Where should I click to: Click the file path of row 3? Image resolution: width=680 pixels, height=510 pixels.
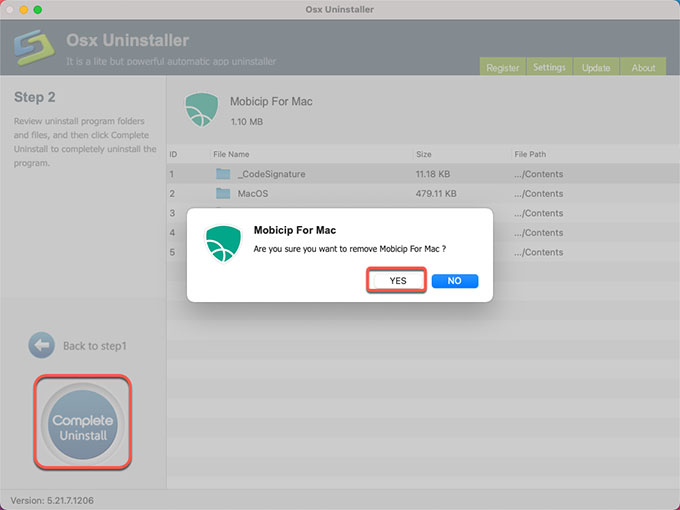[539, 213]
